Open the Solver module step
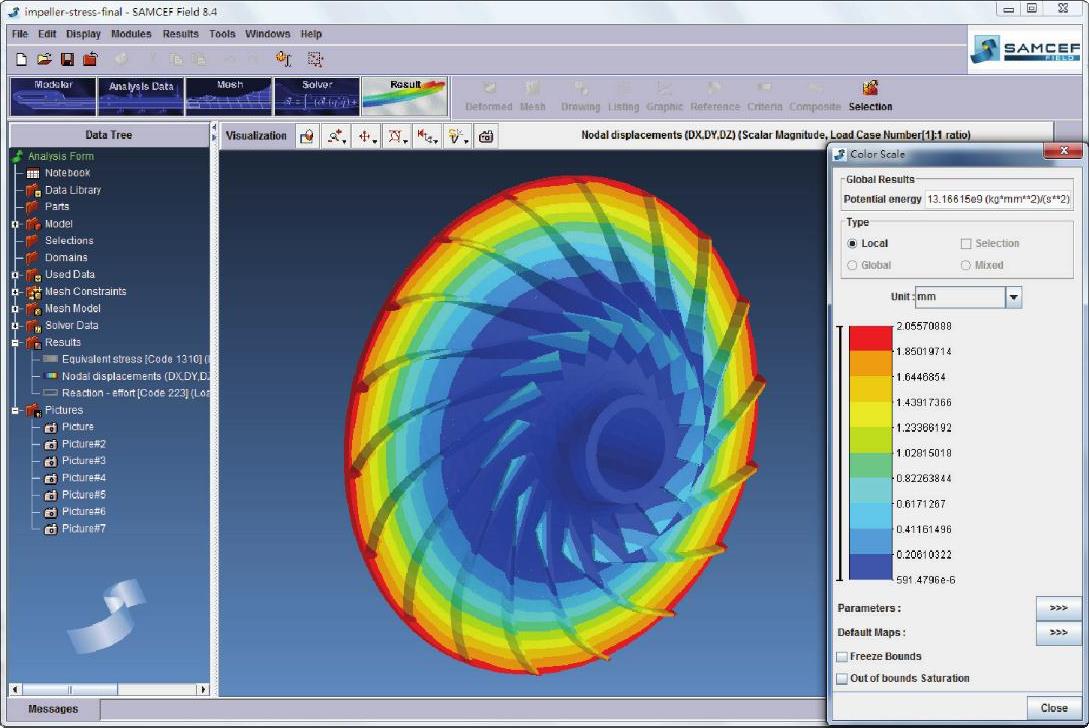Image resolution: width=1089 pixels, height=728 pixels. (316, 97)
